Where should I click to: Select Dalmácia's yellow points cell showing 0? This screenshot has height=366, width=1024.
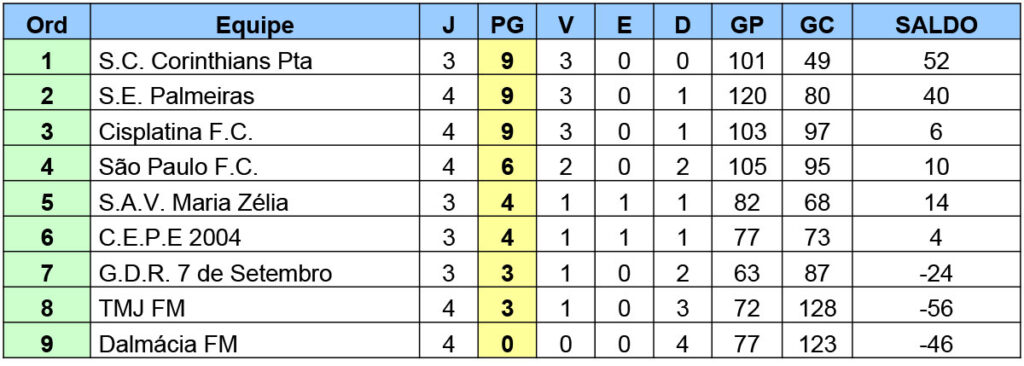pyautogui.click(x=507, y=342)
